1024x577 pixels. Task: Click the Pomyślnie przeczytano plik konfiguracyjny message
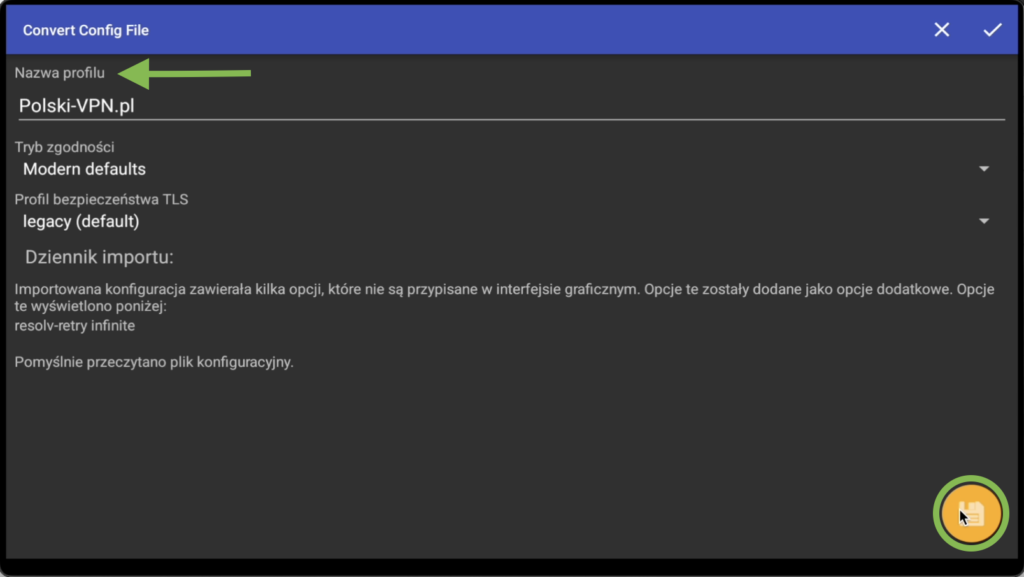pyautogui.click(x=154, y=362)
